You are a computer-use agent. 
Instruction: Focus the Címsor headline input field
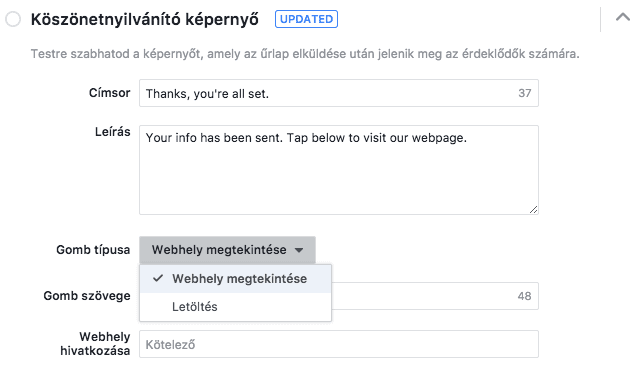339,93
